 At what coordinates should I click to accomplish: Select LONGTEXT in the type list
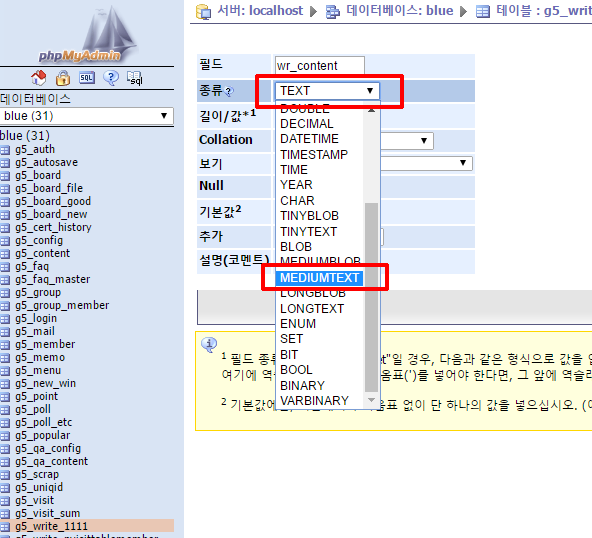click(312, 309)
